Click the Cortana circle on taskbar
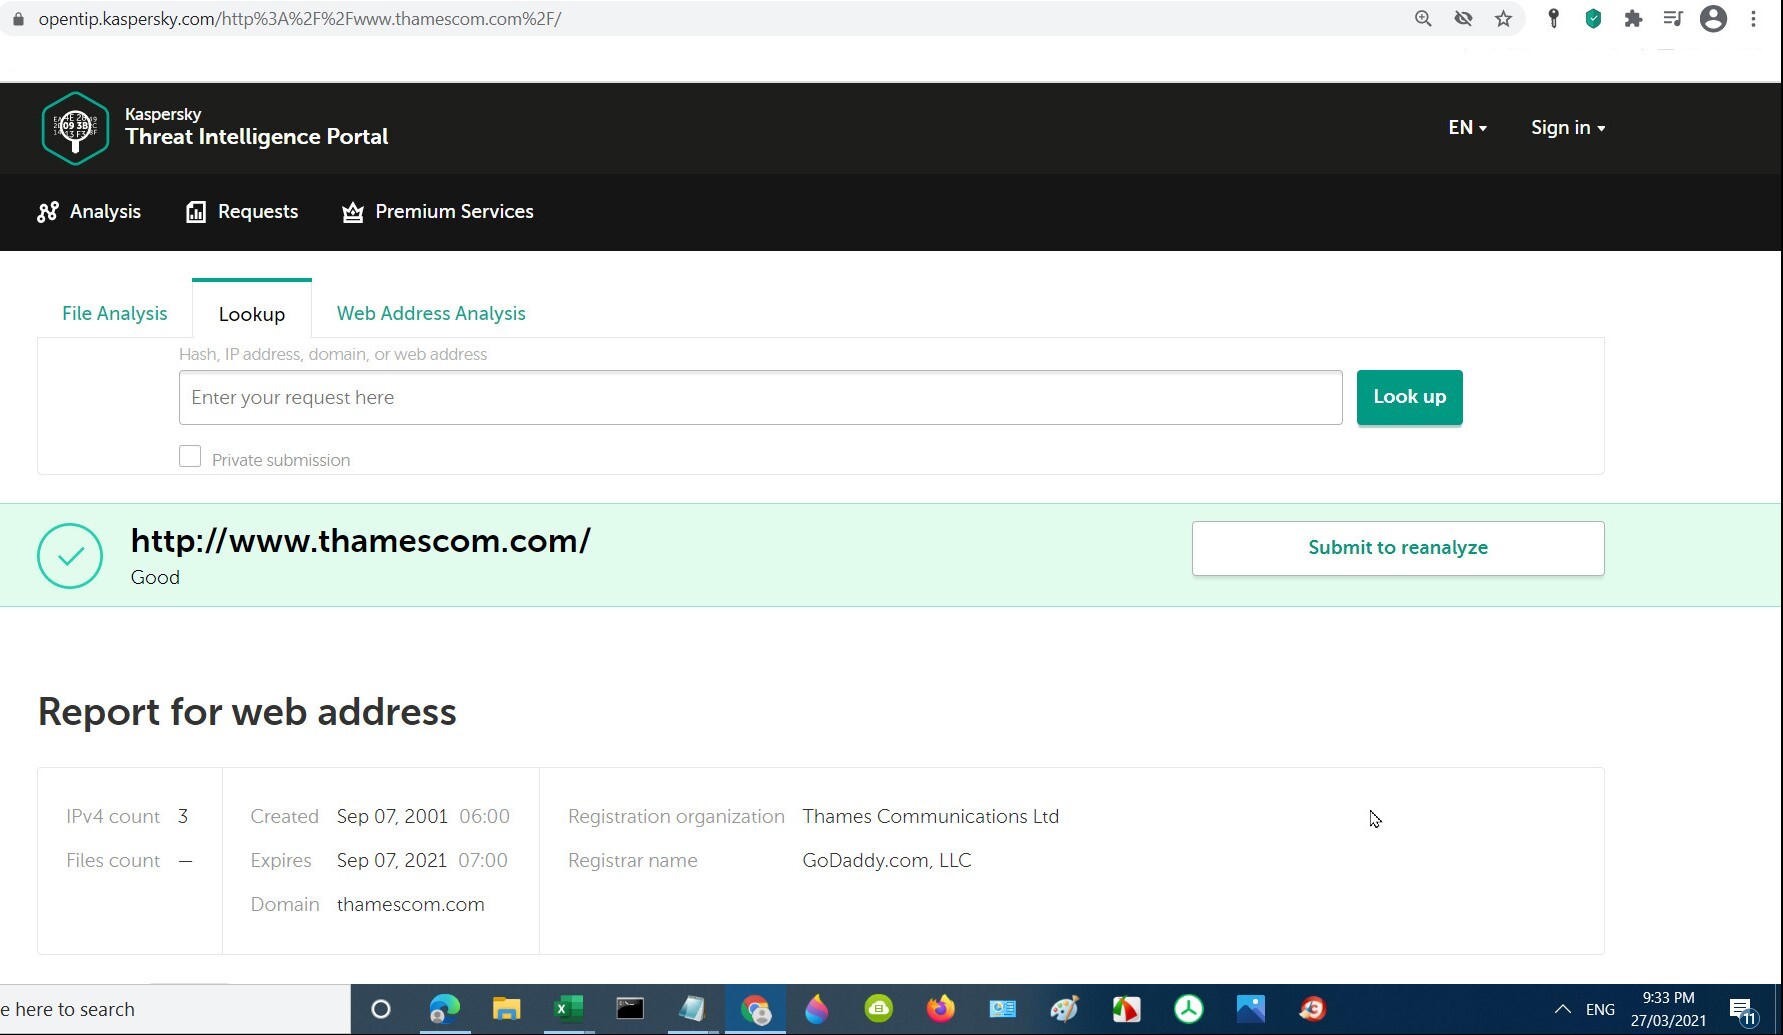Image resolution: width=1783 pixels, height=1035 pixels. (x=380, y=1009)
